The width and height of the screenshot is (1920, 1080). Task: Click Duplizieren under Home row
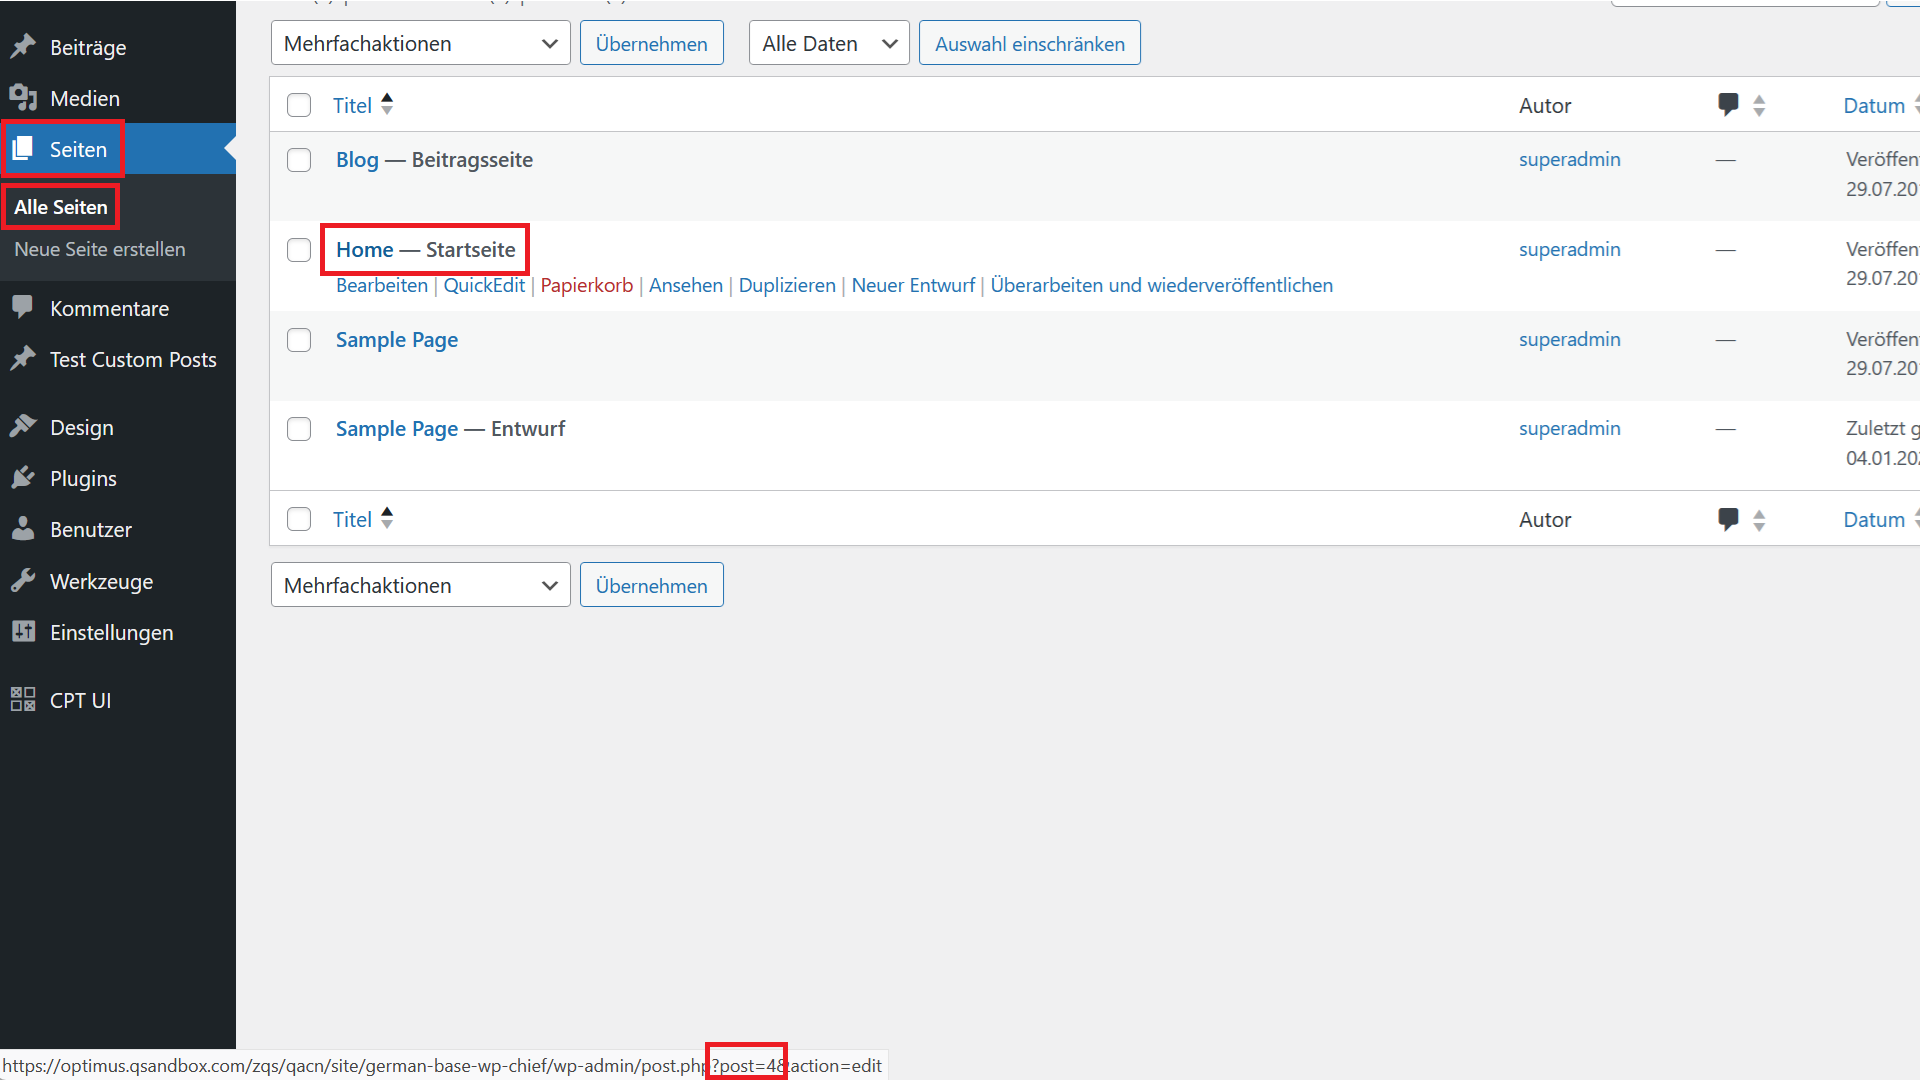(787, 285)
